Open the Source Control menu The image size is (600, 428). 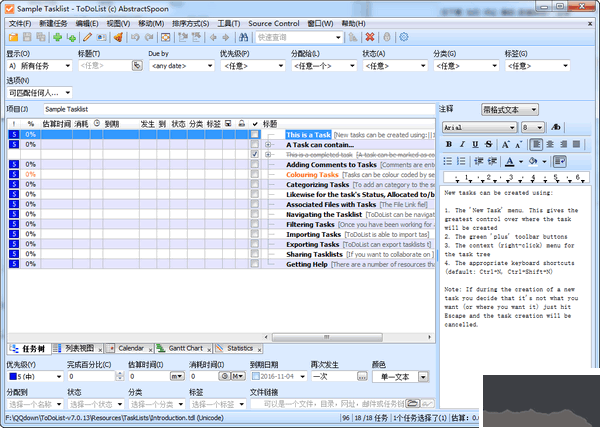272,22
